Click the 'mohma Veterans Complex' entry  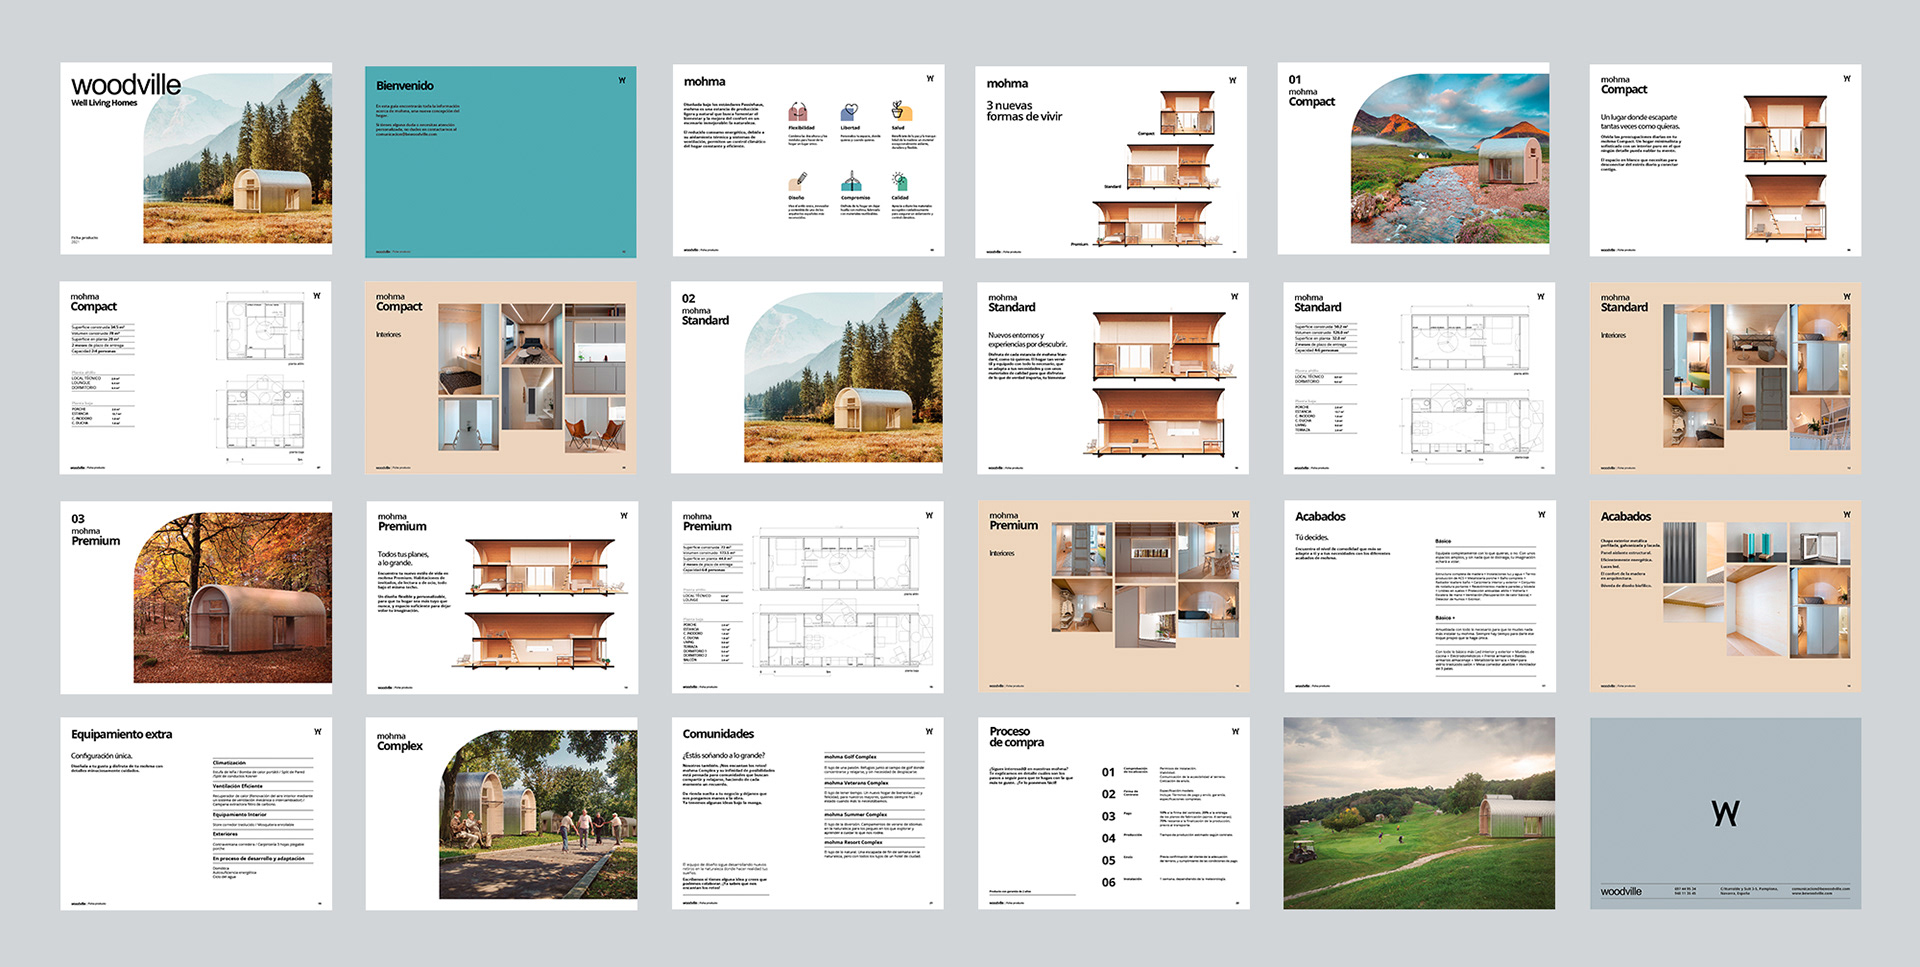coord(856,783)
